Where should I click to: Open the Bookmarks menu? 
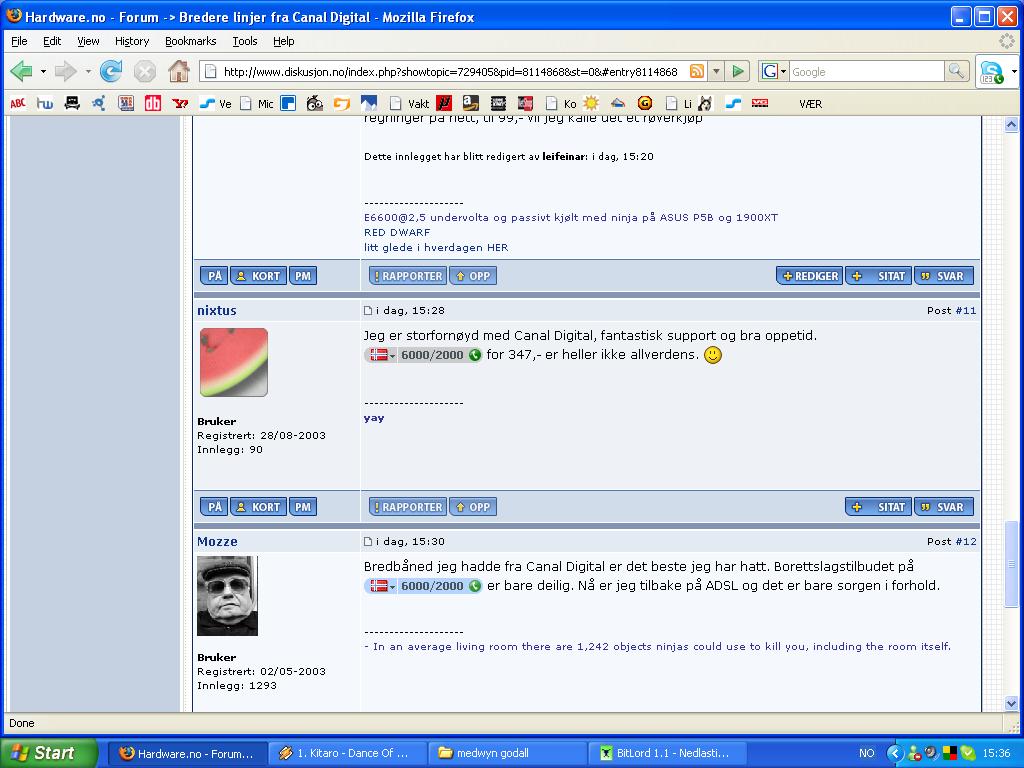click(x=190, y=41)
